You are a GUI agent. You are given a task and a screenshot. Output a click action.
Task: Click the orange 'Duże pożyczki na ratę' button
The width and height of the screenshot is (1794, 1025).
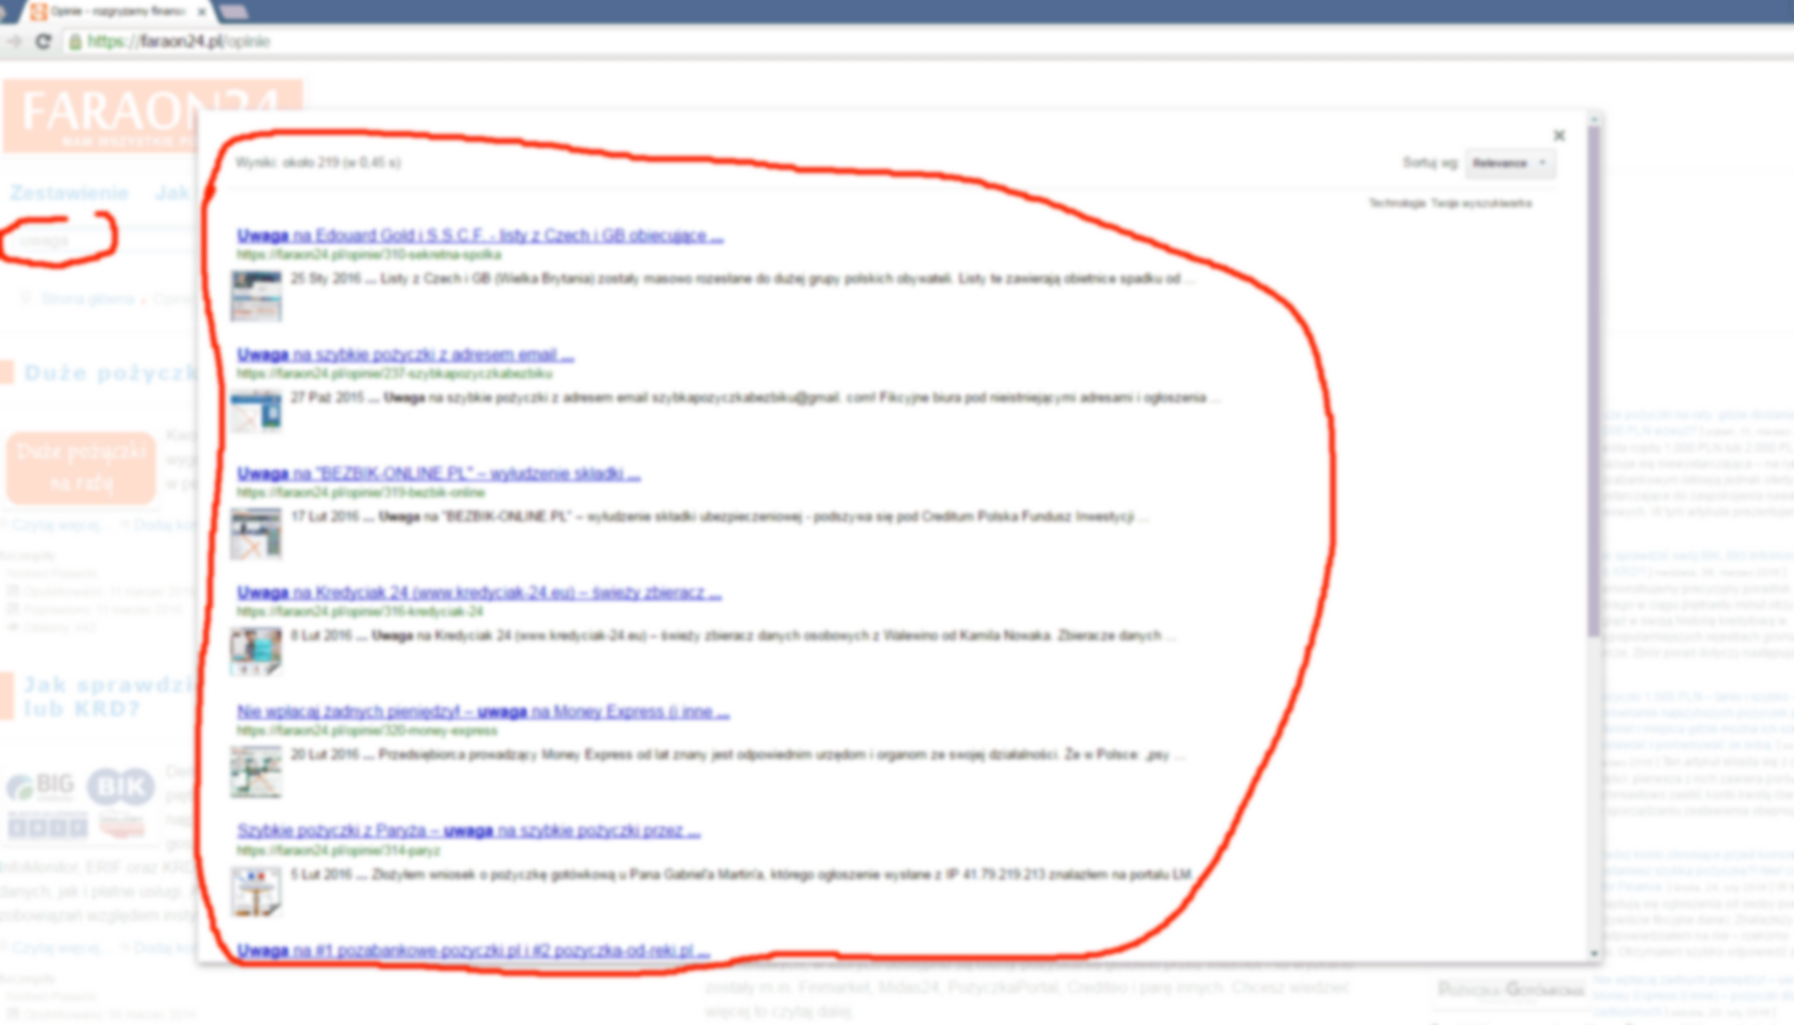click(81, 467)
